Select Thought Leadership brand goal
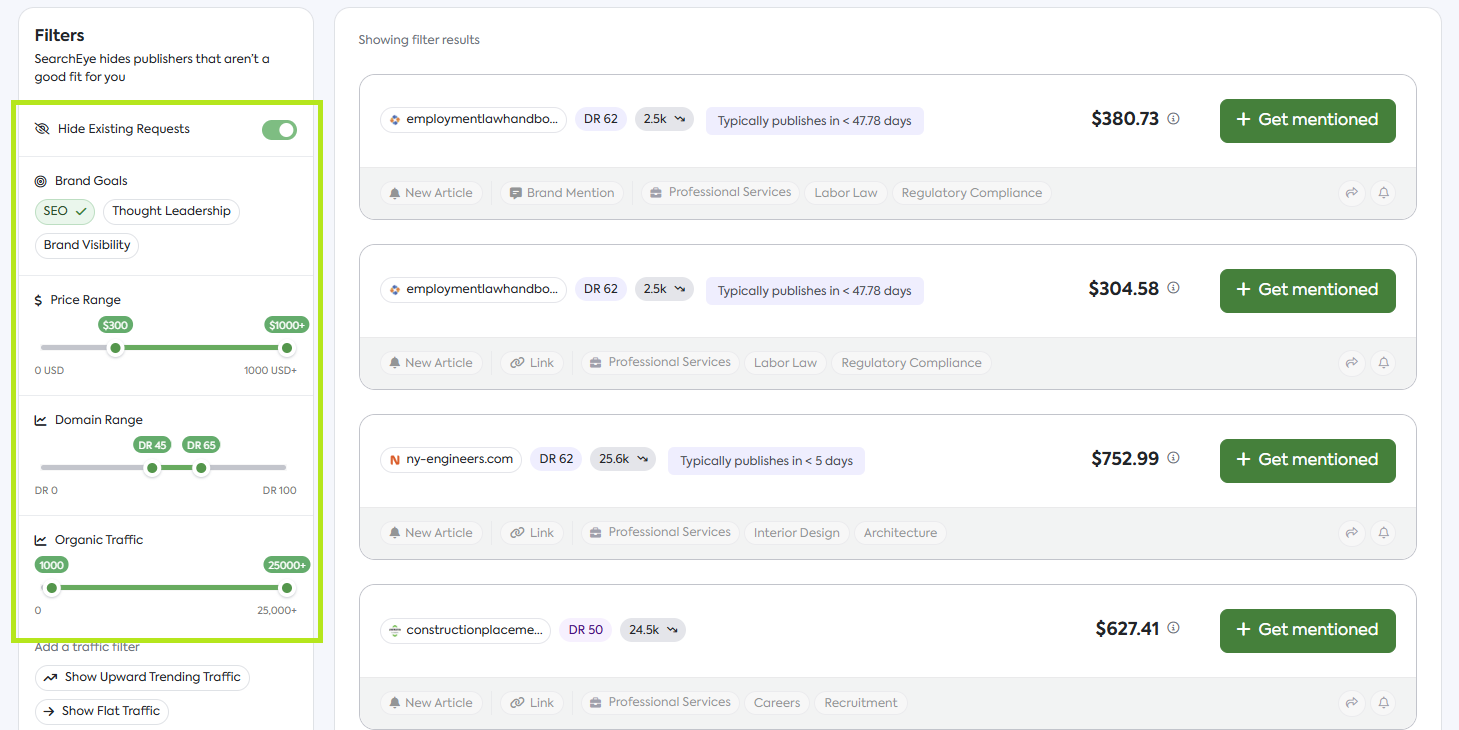 click(171, 212)
